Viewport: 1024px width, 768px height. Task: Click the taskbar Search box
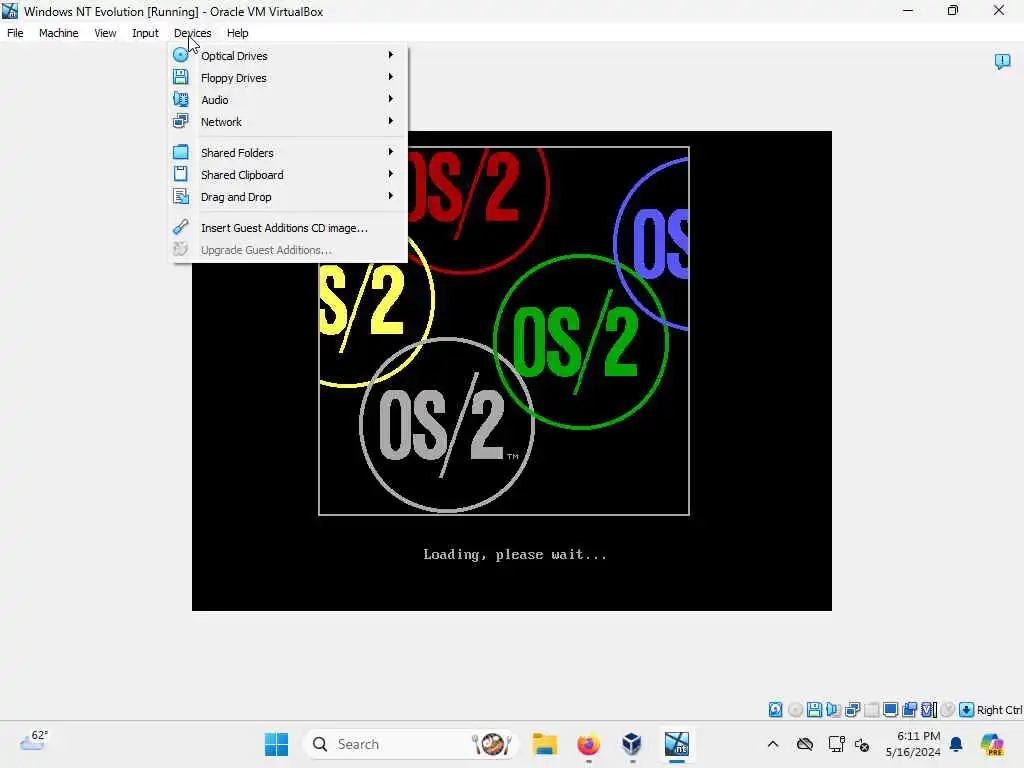[x=410, y=744]
